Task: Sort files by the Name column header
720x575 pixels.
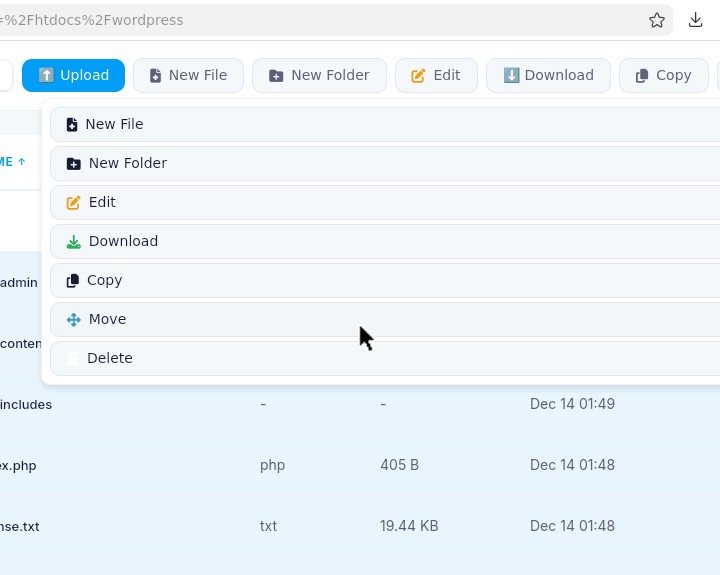Action: [x=12, y=162]
